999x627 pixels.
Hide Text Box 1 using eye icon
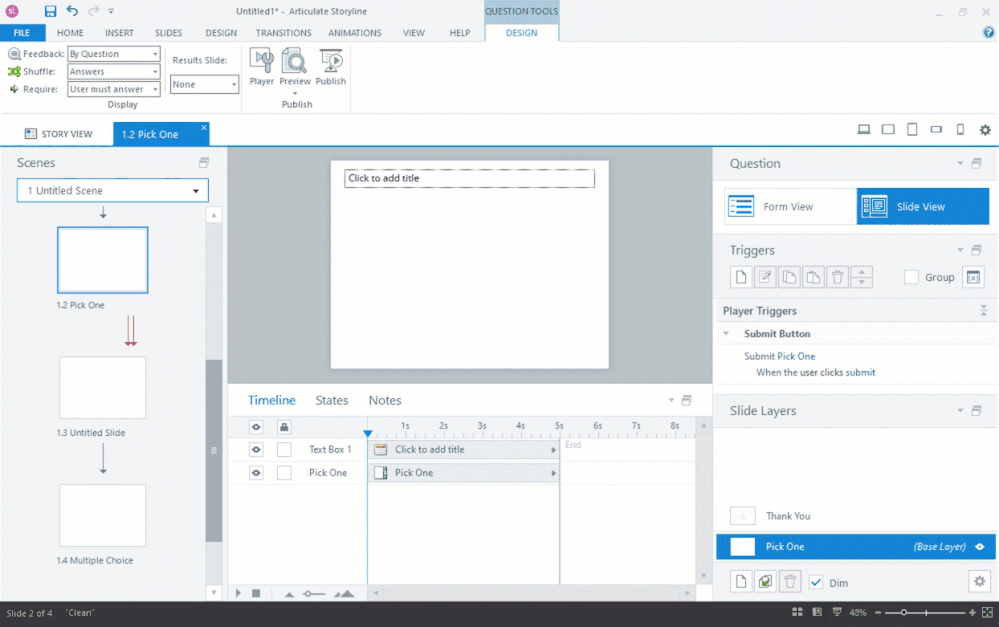click(256, 449)
